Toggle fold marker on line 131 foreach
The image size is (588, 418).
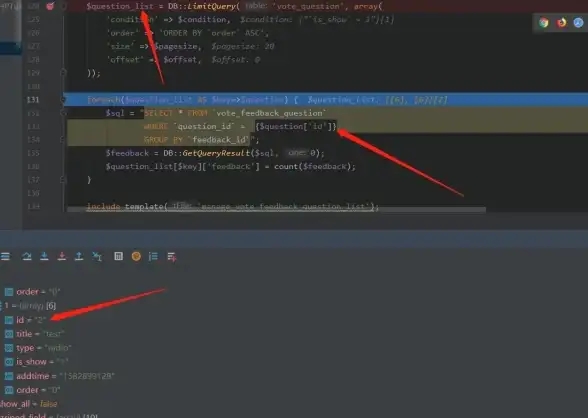[x=63, y=100]
